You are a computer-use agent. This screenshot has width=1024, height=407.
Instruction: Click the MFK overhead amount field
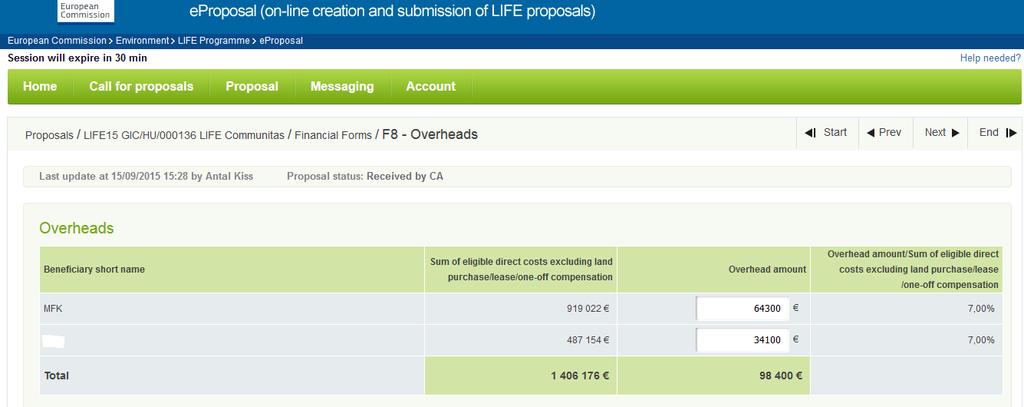point(743,308)
